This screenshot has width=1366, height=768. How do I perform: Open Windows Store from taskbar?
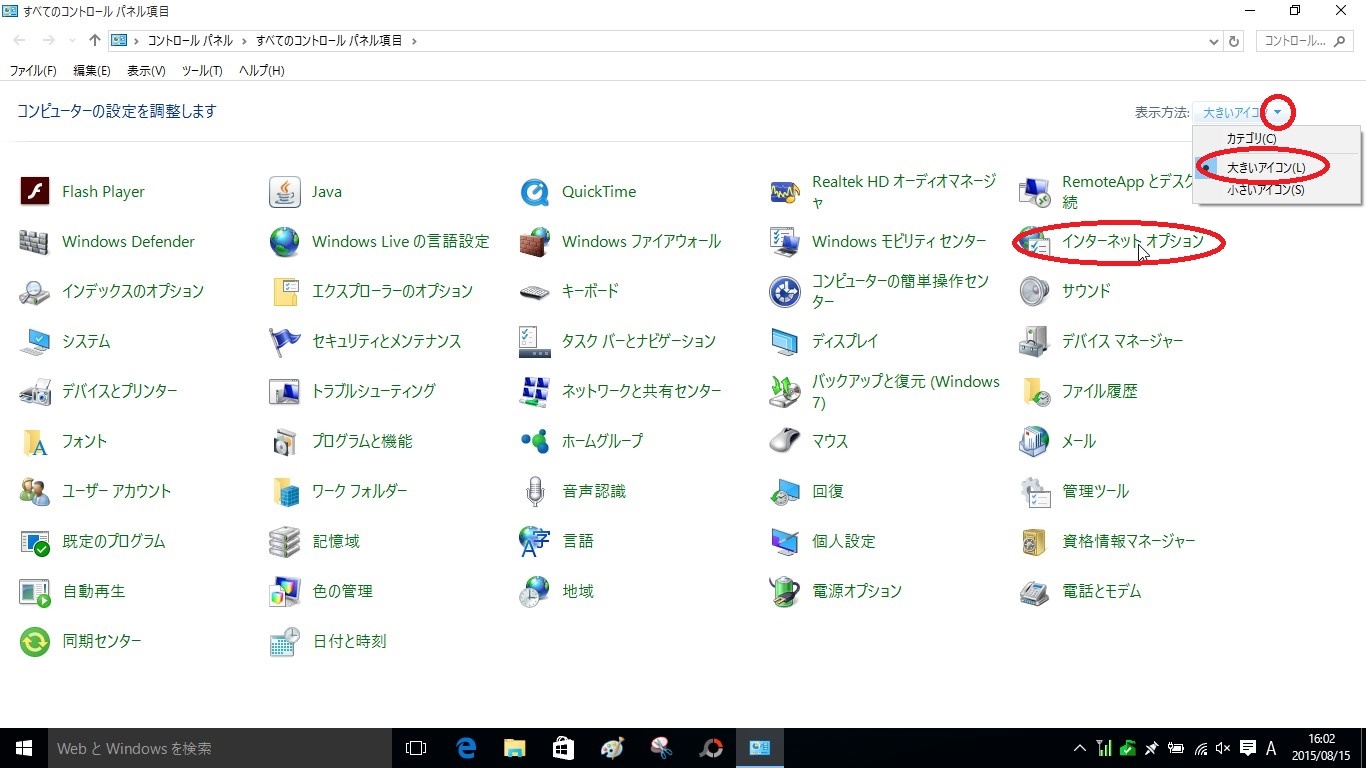click(x=564, y=748)
